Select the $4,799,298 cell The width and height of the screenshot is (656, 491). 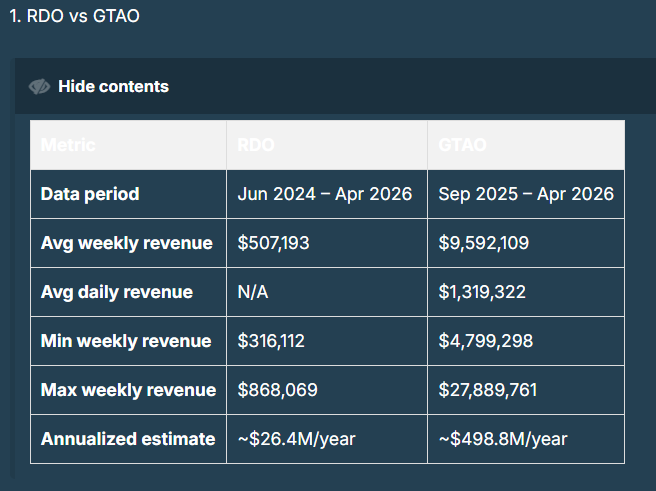point(486,341)
